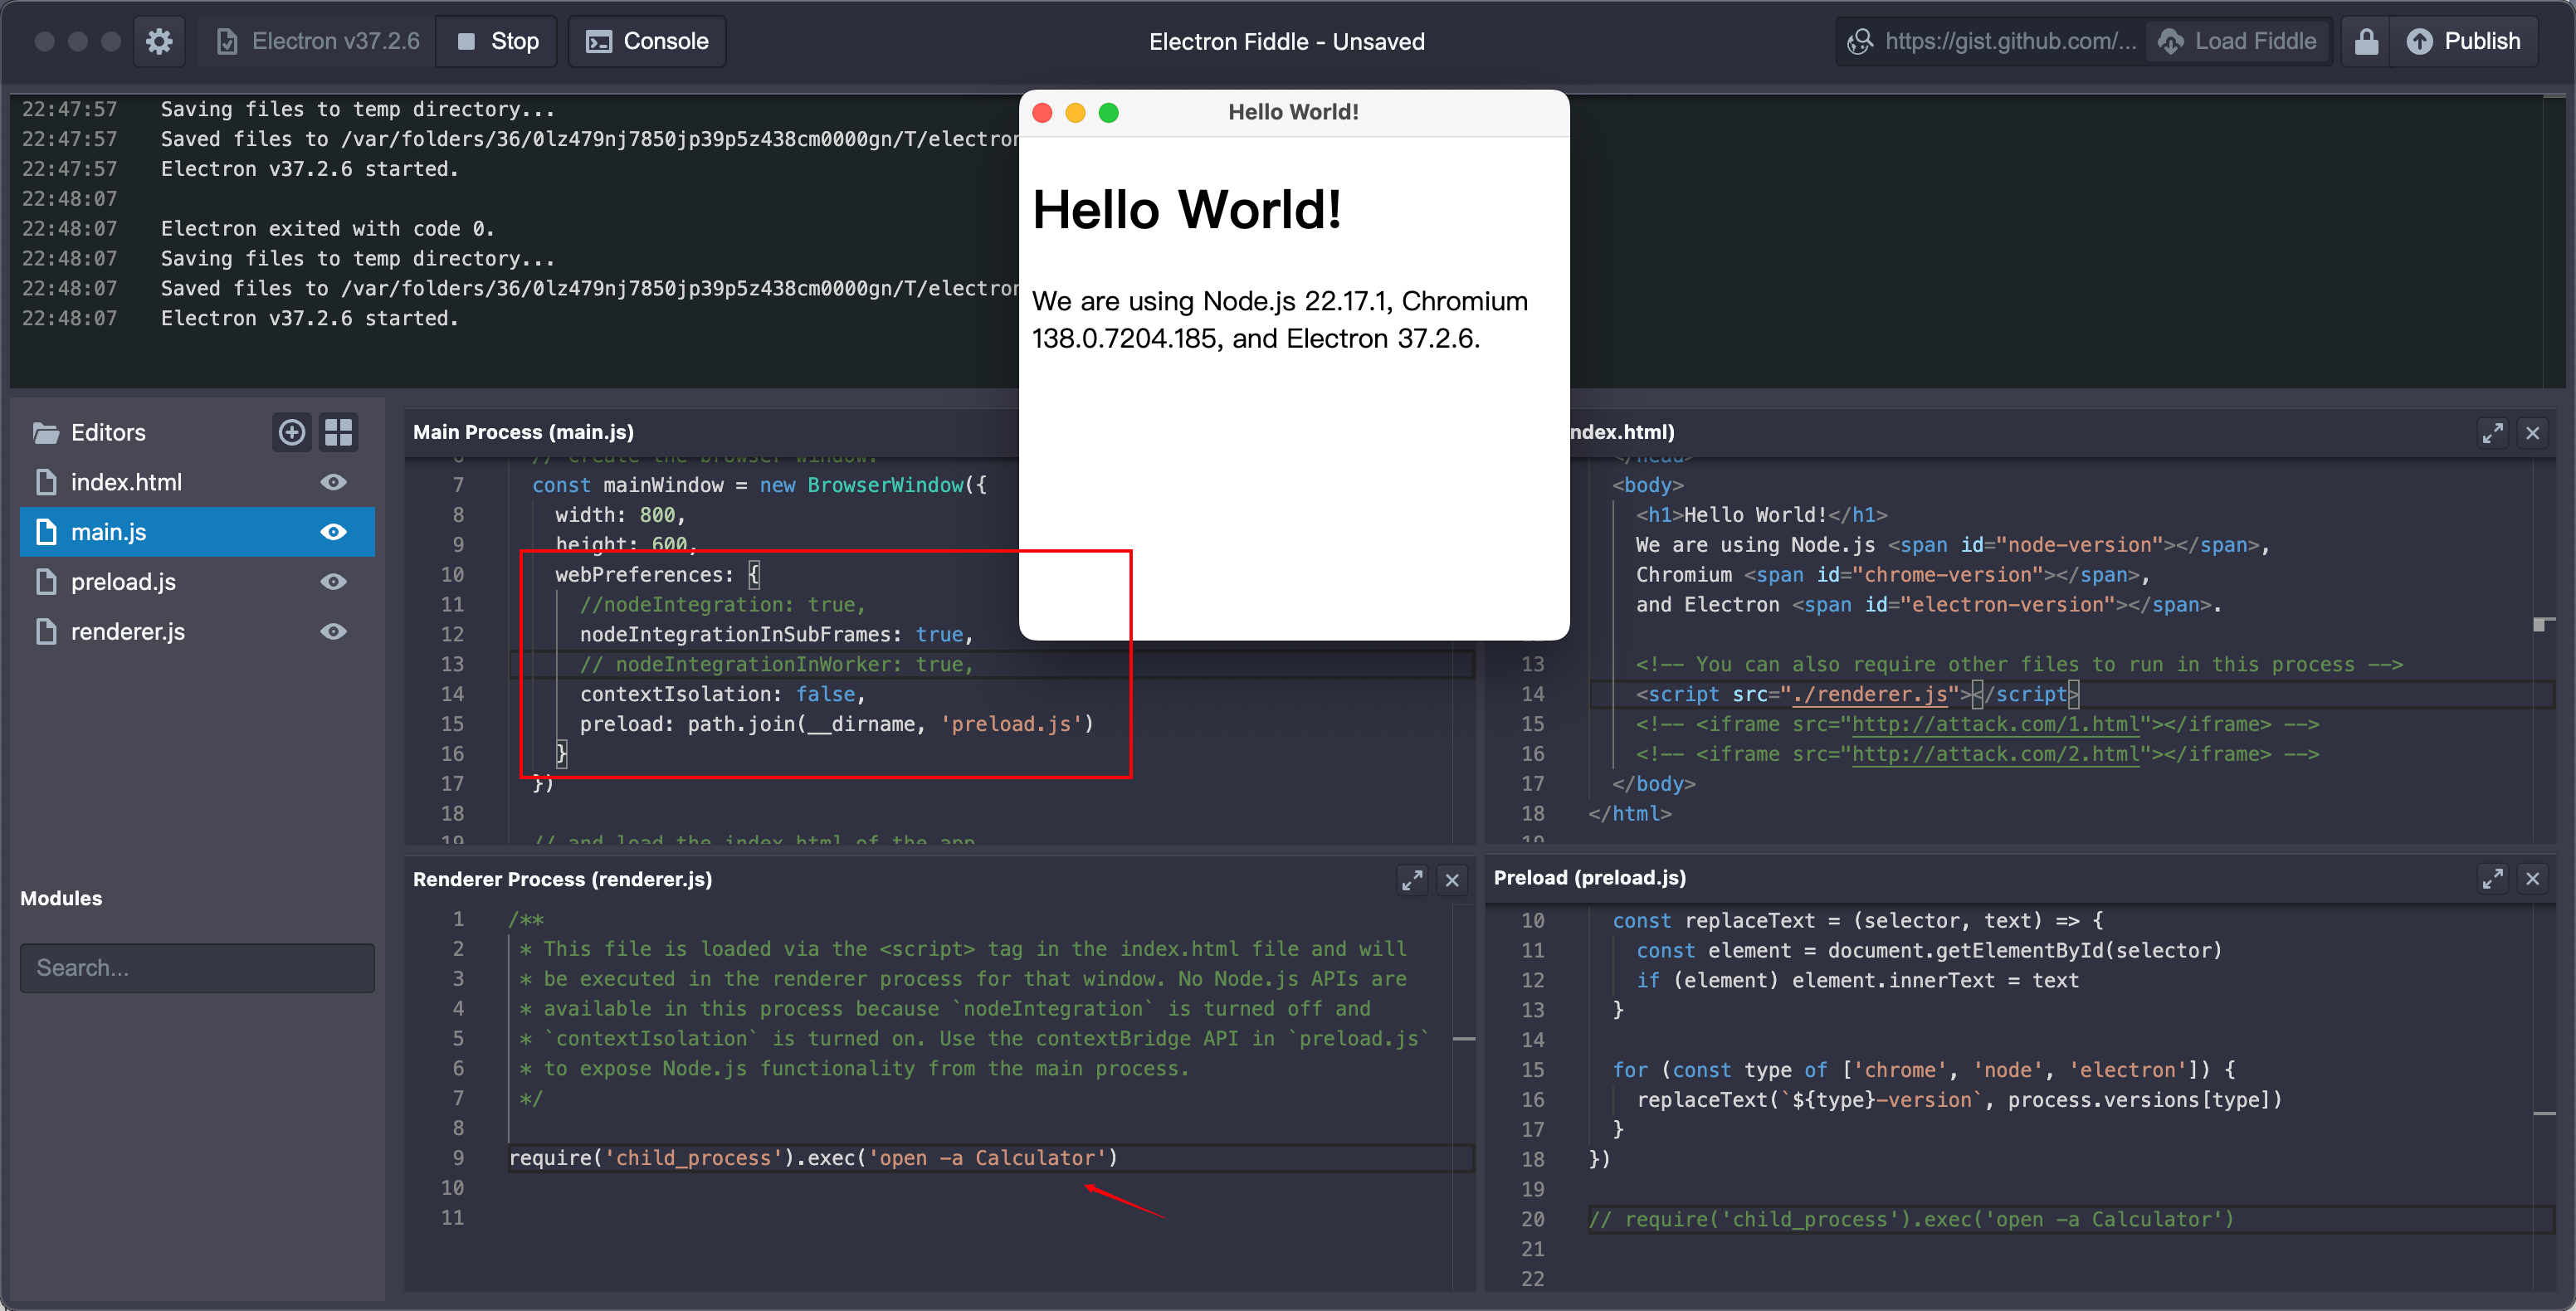Close the Renderer Process editor panel
The image size is (2576, 1311).
point(1452,880)
